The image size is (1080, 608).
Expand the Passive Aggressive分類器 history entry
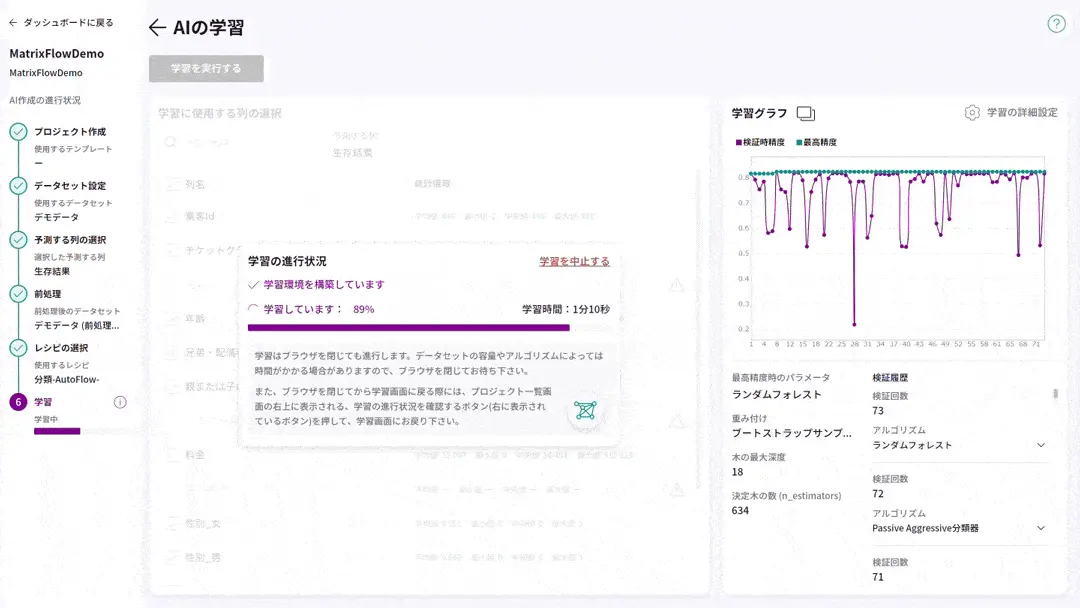(x=1040, y=528)
